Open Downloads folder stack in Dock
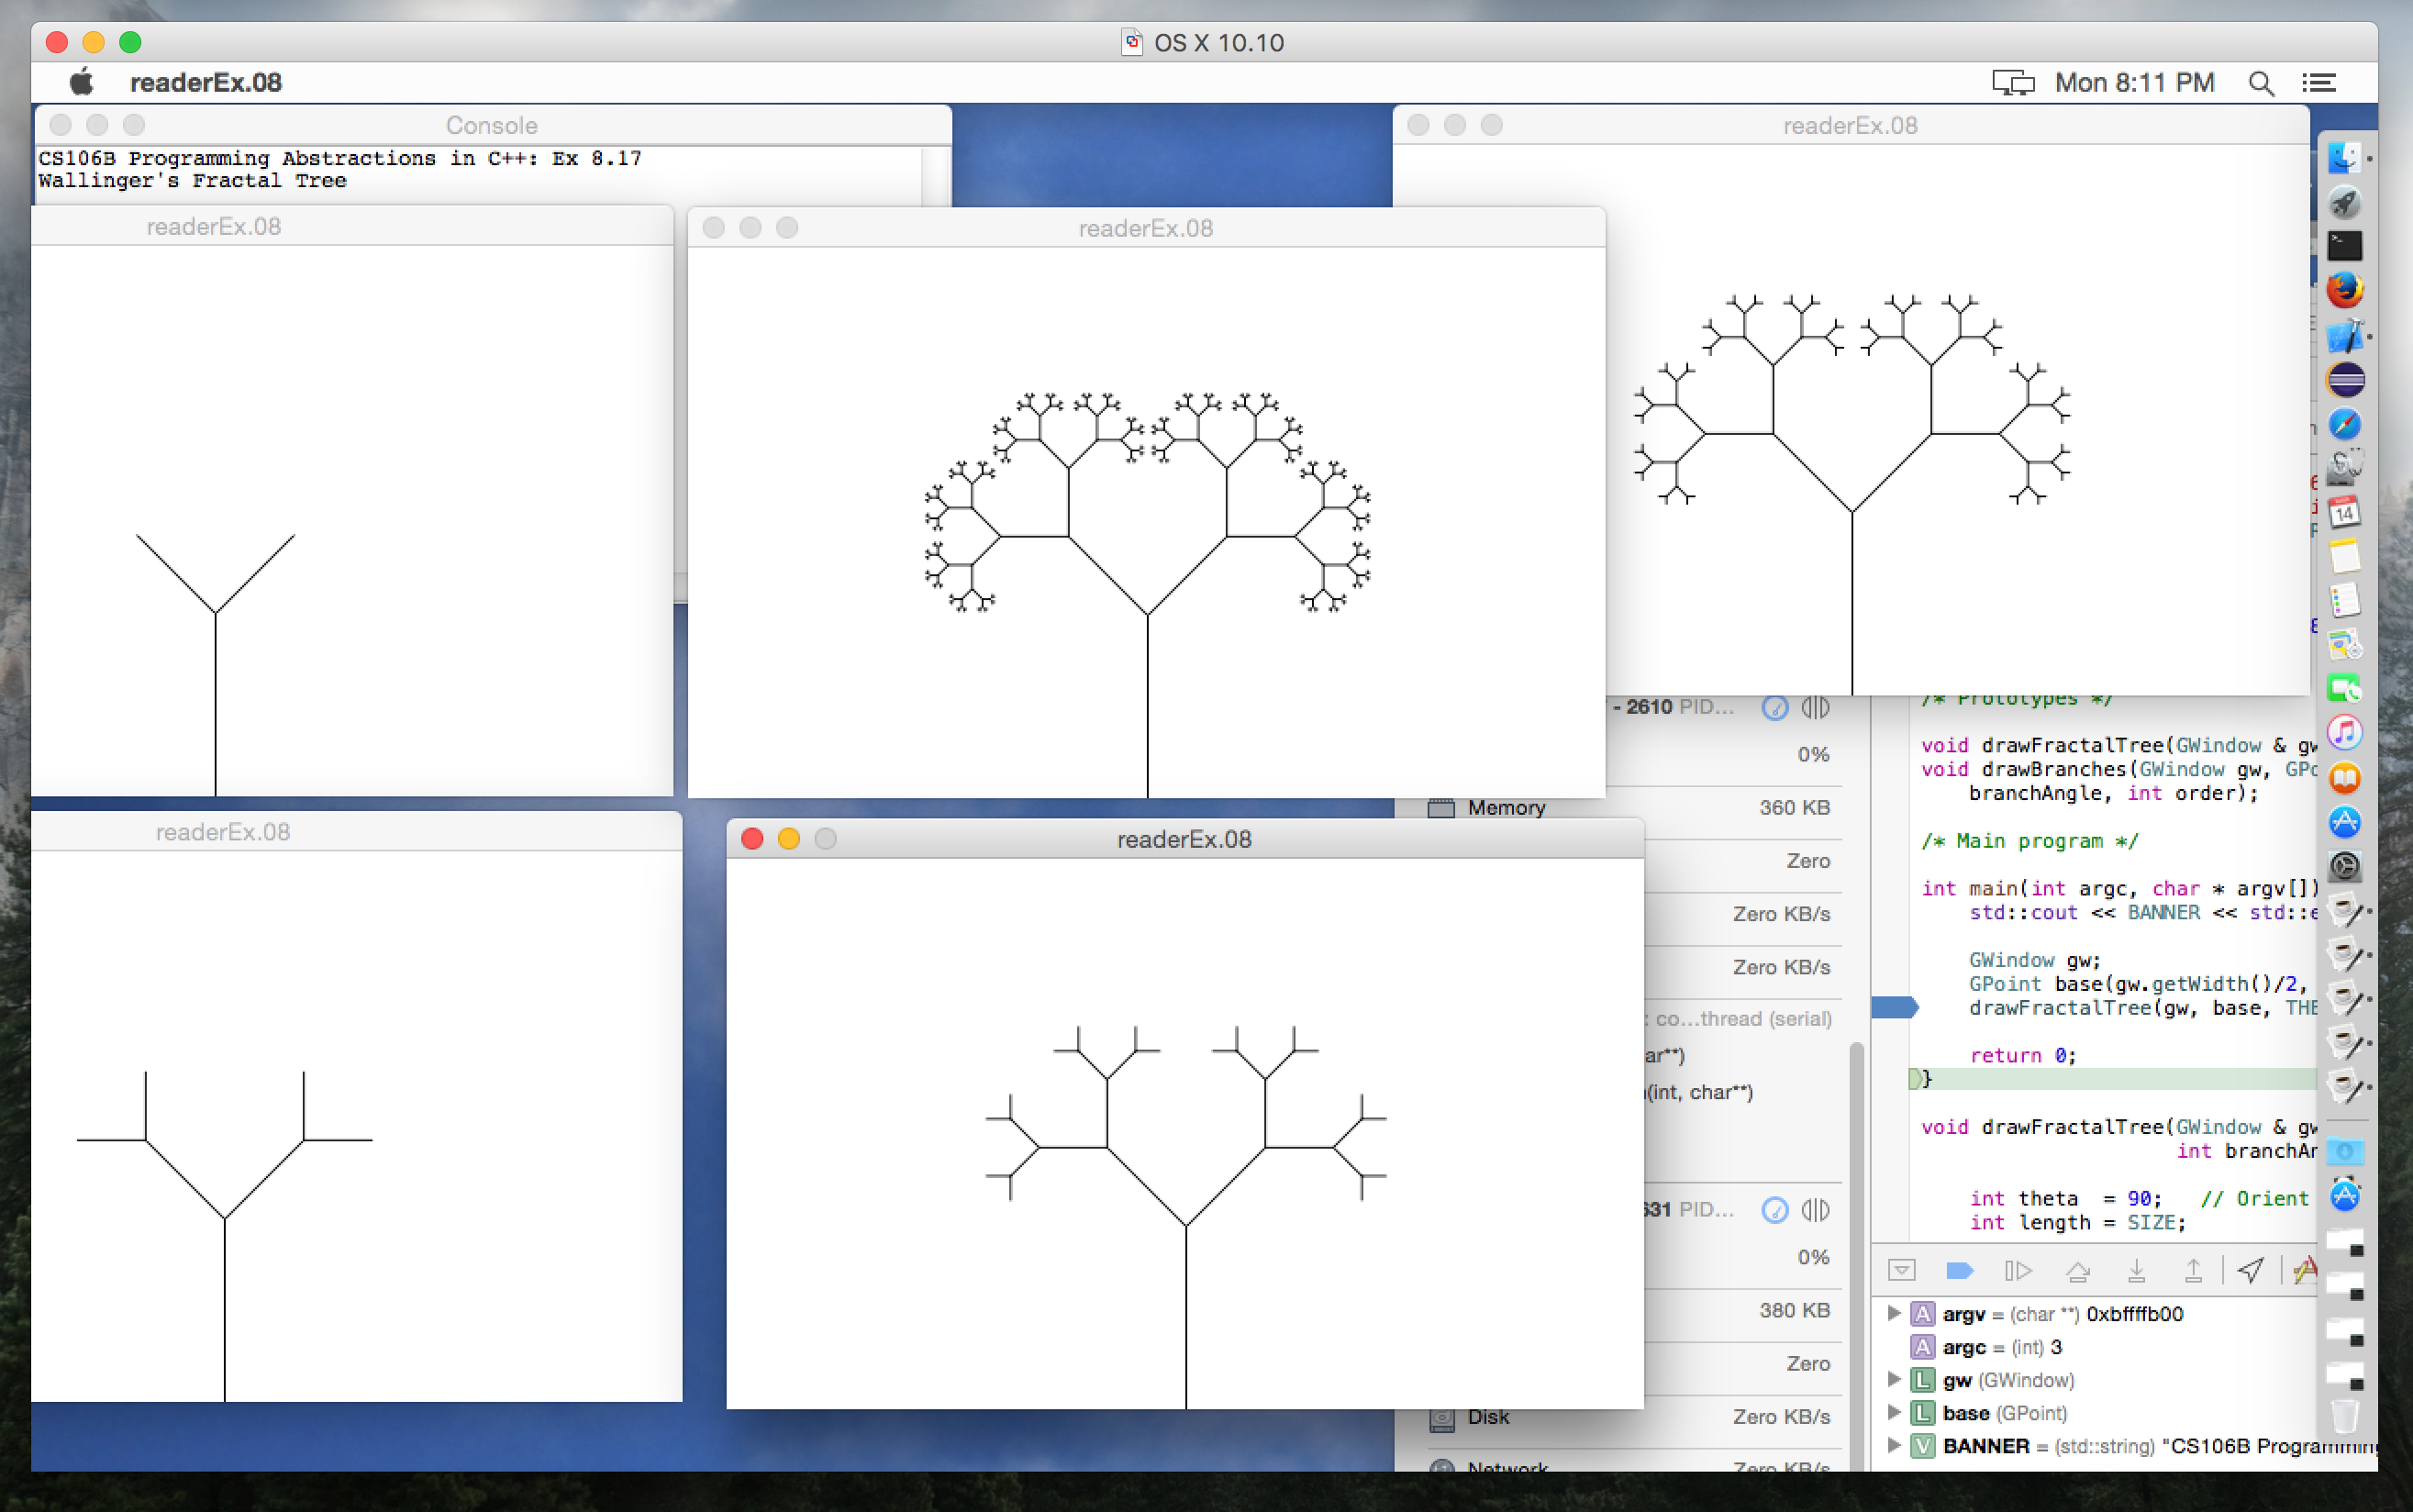This screenshot has height=1512, width=2413. pyautogui.click(x=2345, y=1151)
